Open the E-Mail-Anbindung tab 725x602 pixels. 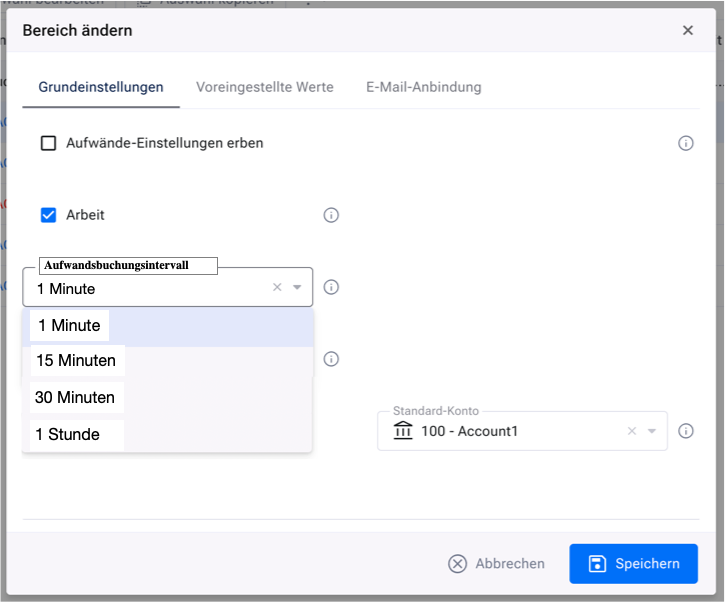pos(423,87)
